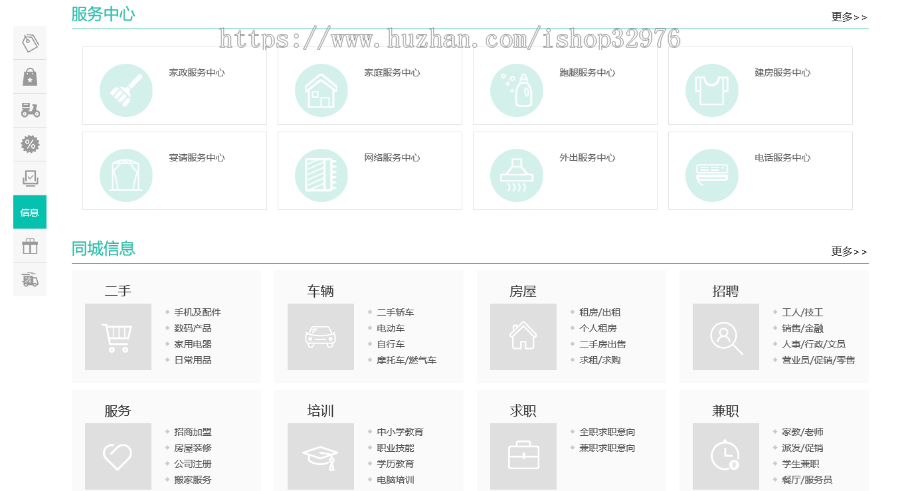Open the heart icon under 服务
900x491 pixels.
coord(118,457)
